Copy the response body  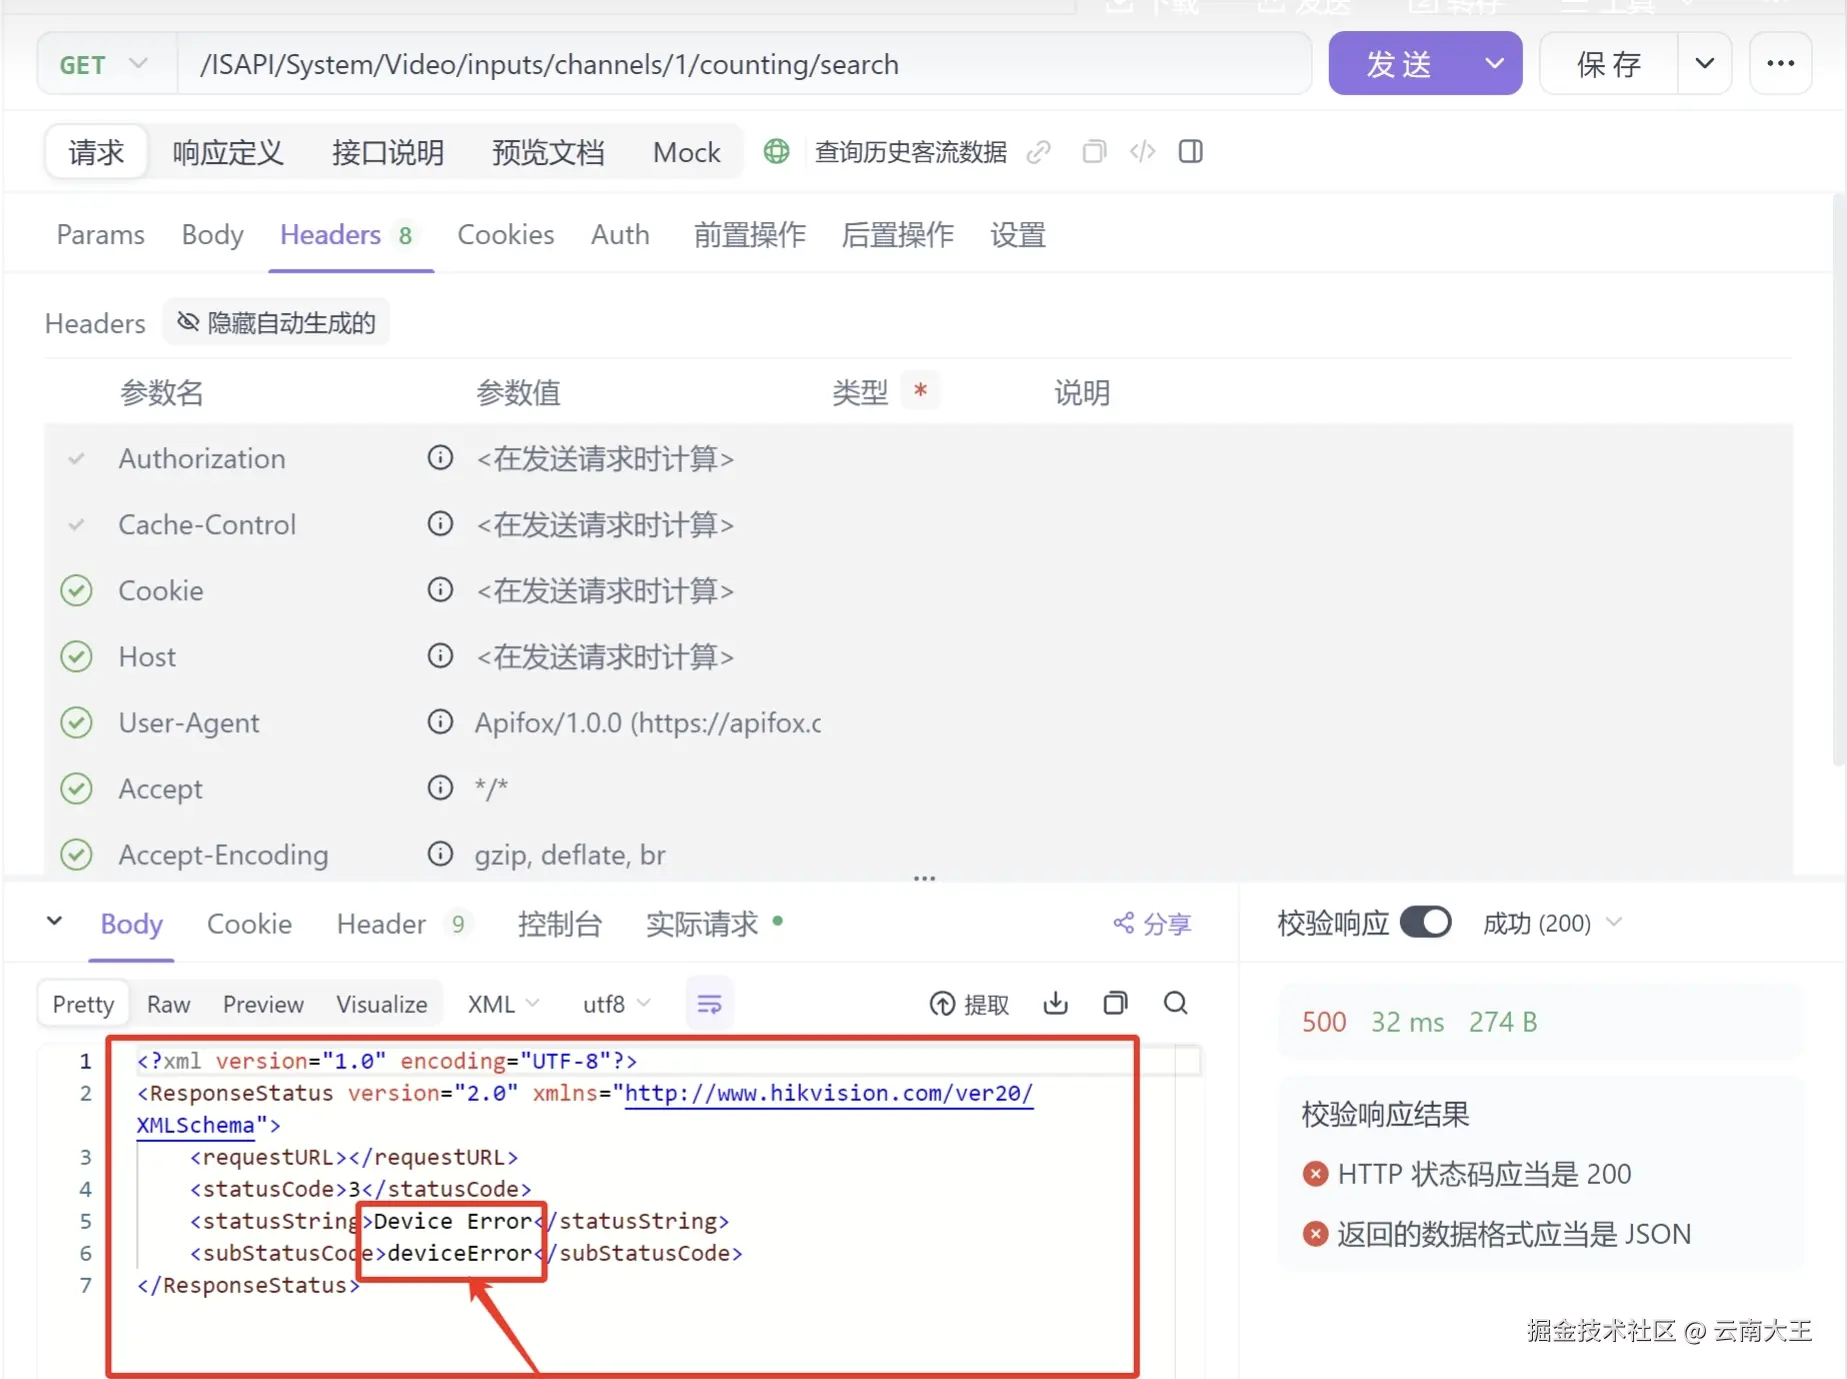pos(1115,1003)
